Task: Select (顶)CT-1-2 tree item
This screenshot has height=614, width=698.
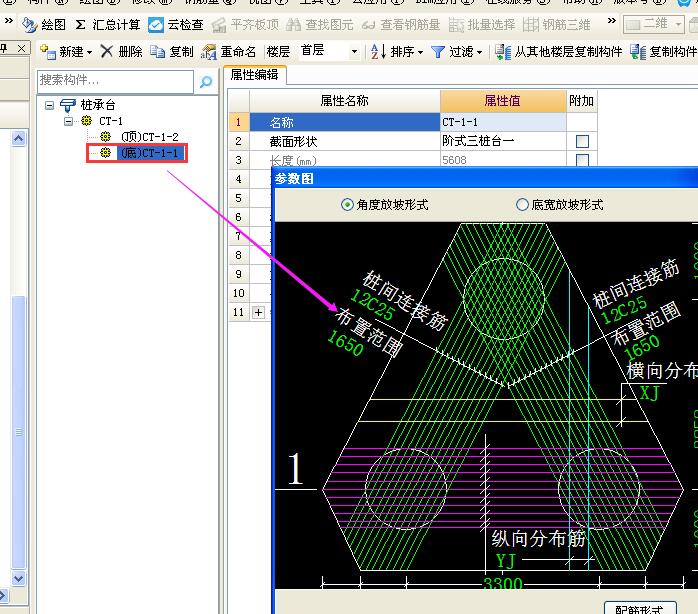Action: click(x=150, y=137)
